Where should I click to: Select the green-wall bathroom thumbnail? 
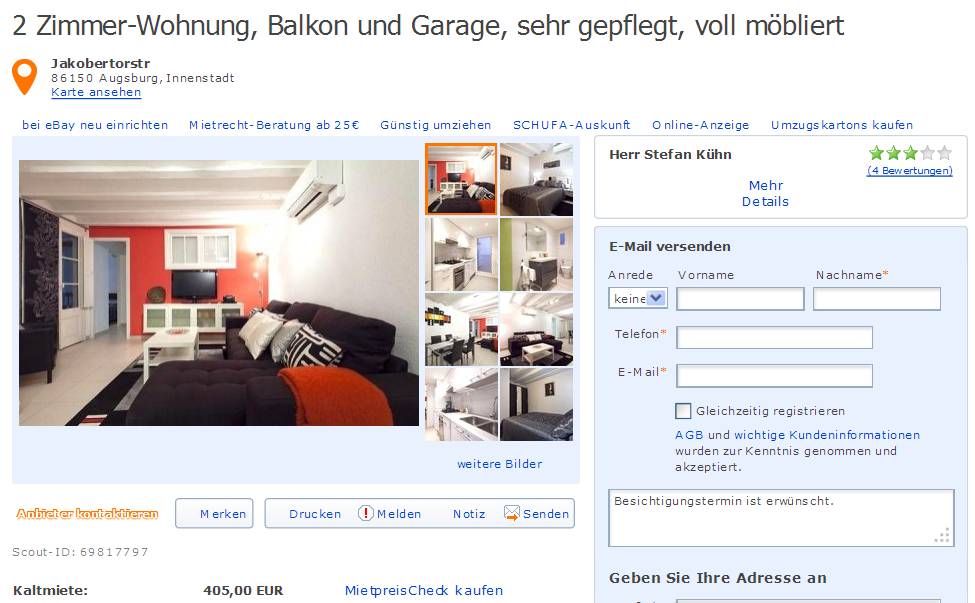[537, 254]
